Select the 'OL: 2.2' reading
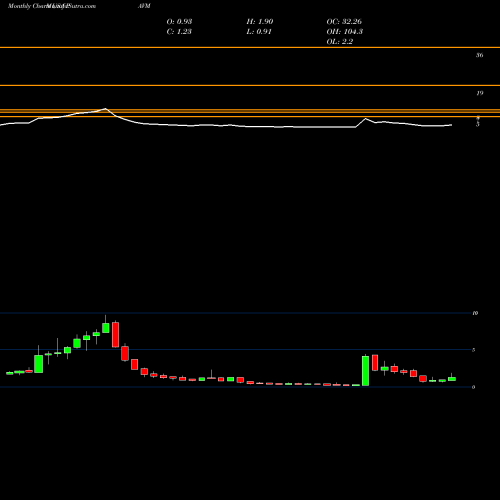500x500 pixels. tap(340, 41)
